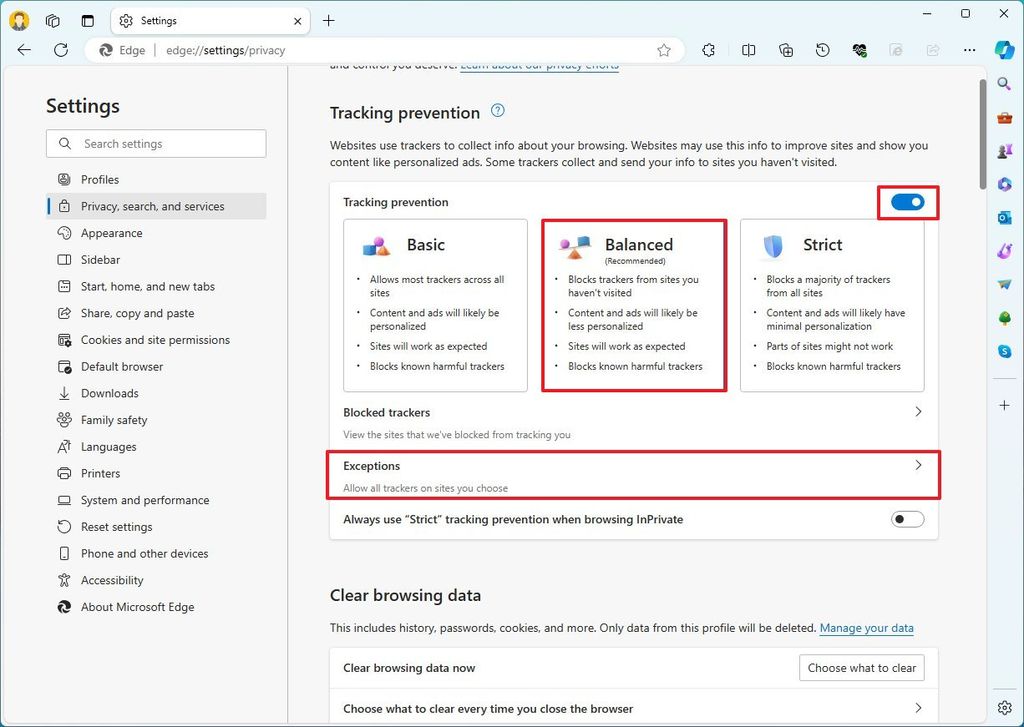Click the Choose what to clear button
The height and width of the screenshot is (727, 1024).
coord(861,667)
